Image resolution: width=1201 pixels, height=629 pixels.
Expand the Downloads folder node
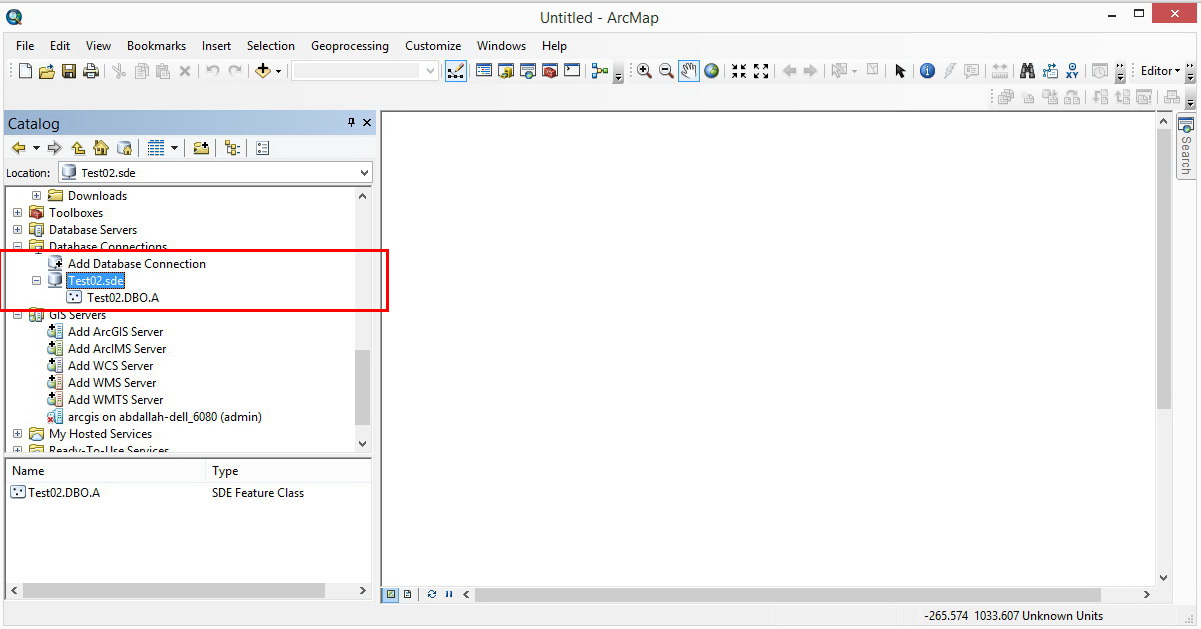point(36,196)
